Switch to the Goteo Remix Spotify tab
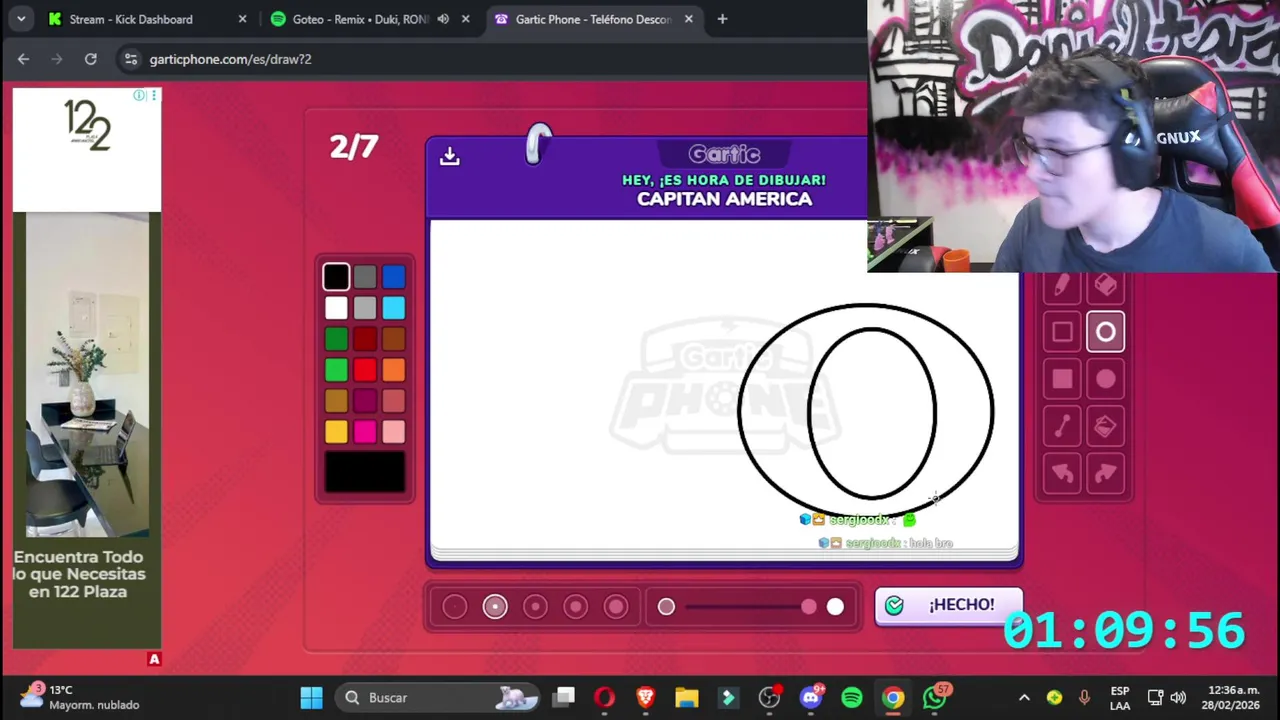This screenshot has height=720, width=1280. click(x=360, y=19)
